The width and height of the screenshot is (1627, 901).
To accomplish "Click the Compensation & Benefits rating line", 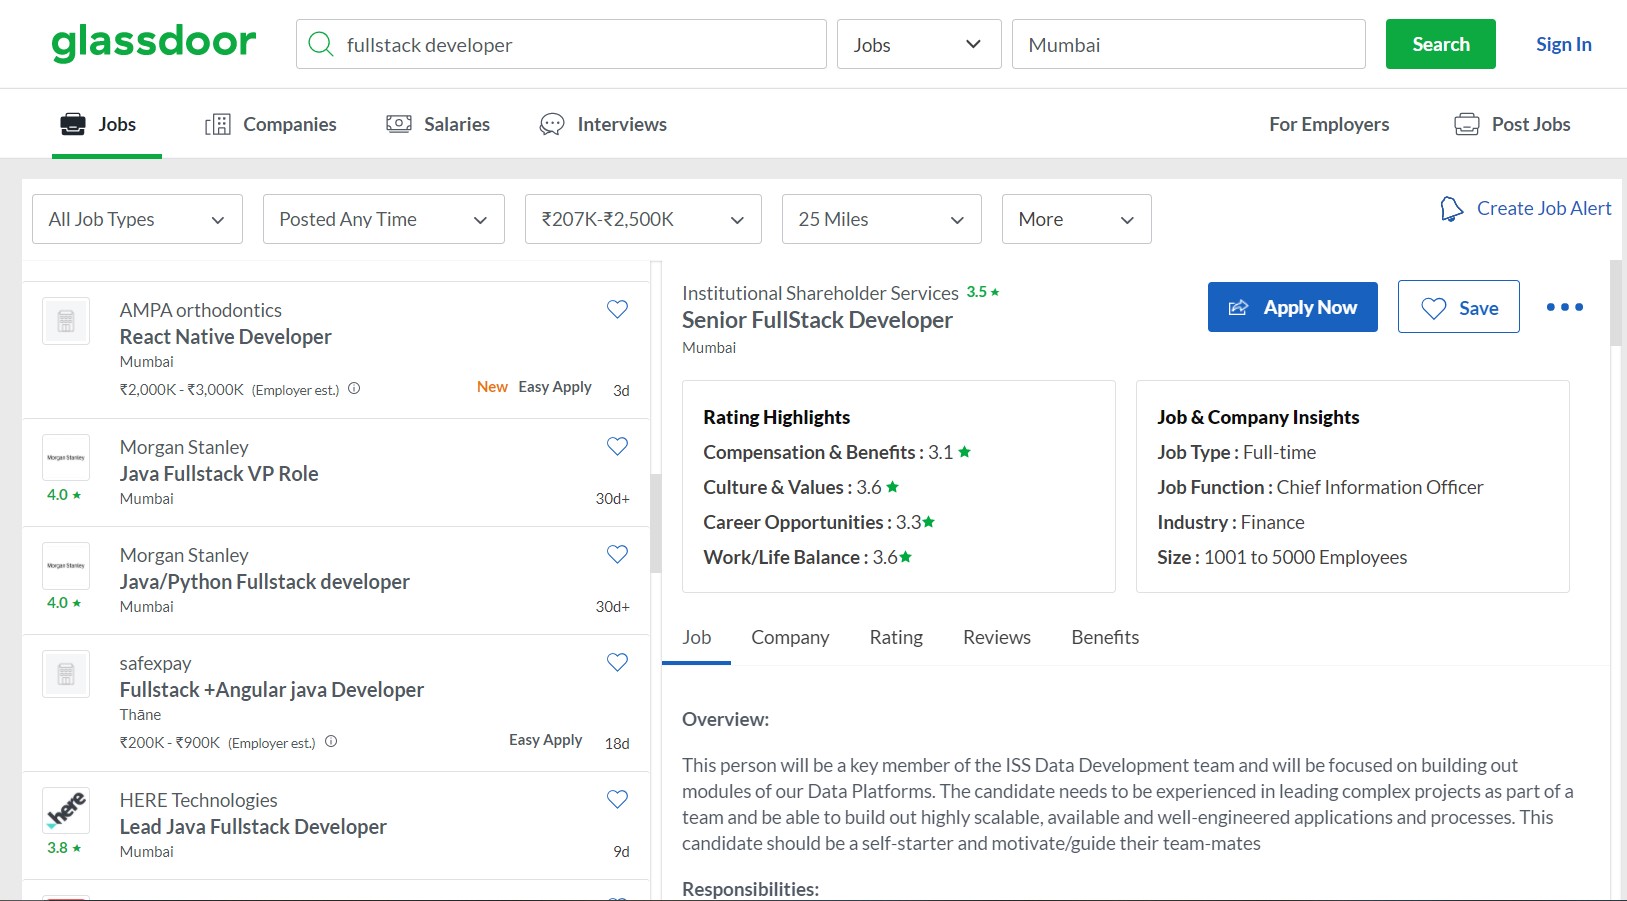I will pyautogui.click(x=837, y=452).
